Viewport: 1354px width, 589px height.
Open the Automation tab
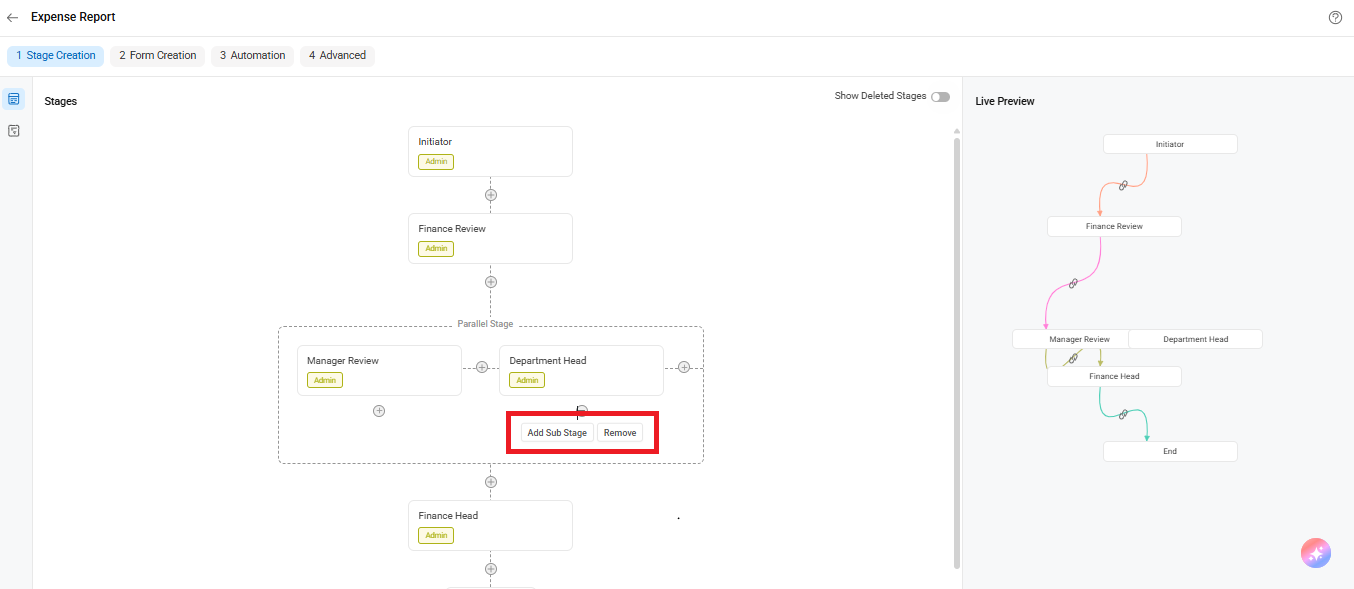pos(253,56)
